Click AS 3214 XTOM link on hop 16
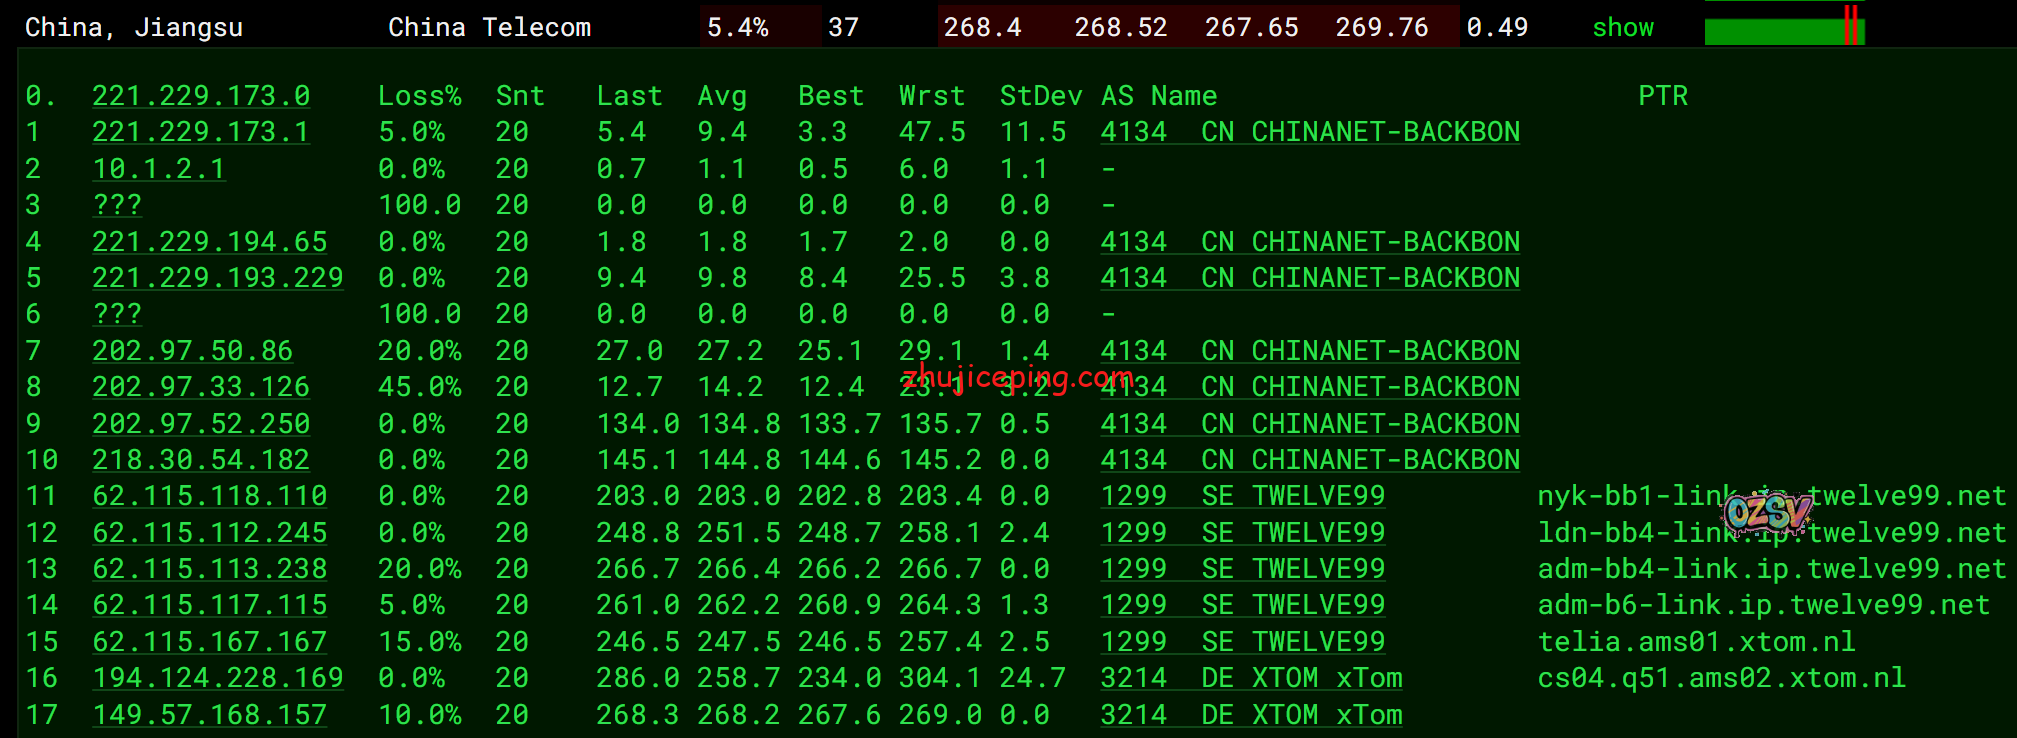This screenshot has height=738, width=2017. [x=1250, y=678]
